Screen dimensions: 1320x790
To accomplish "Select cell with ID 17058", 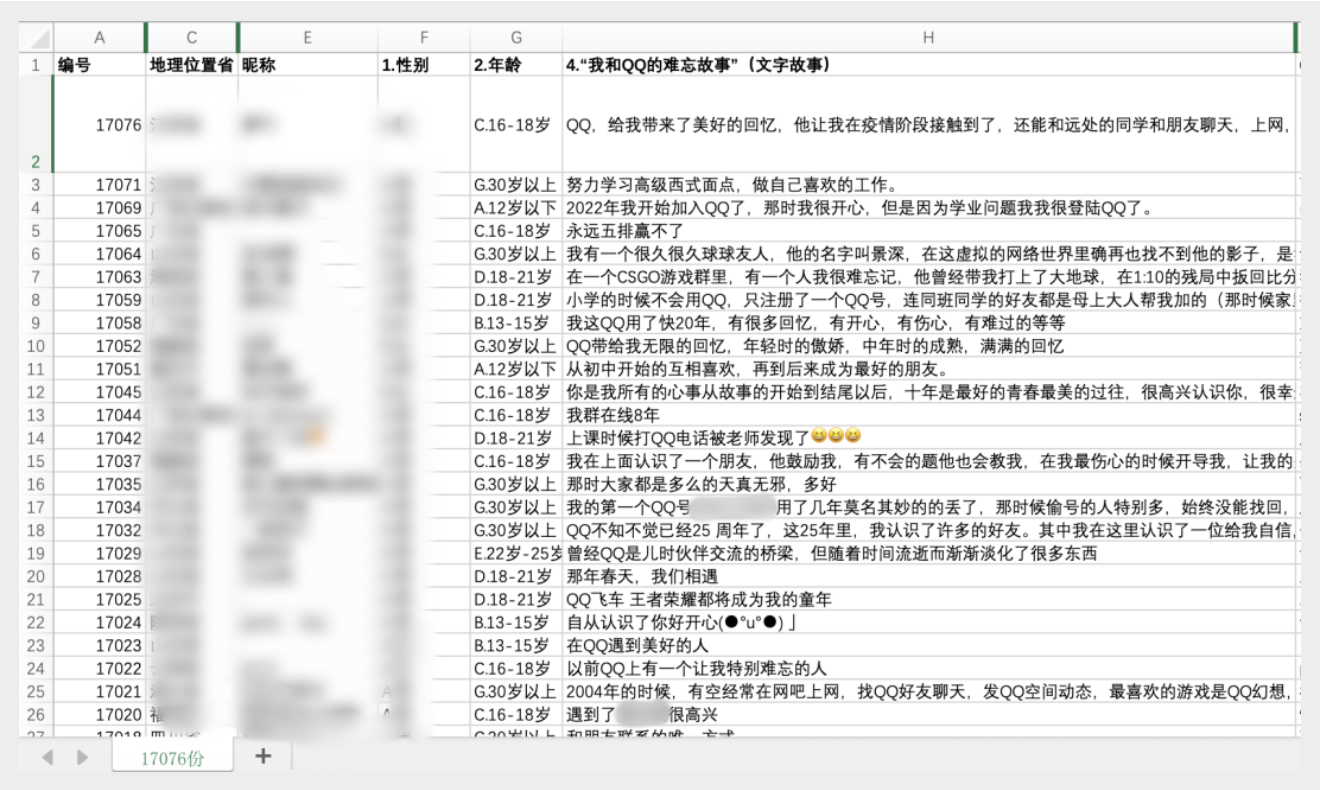I will [99, 323].
